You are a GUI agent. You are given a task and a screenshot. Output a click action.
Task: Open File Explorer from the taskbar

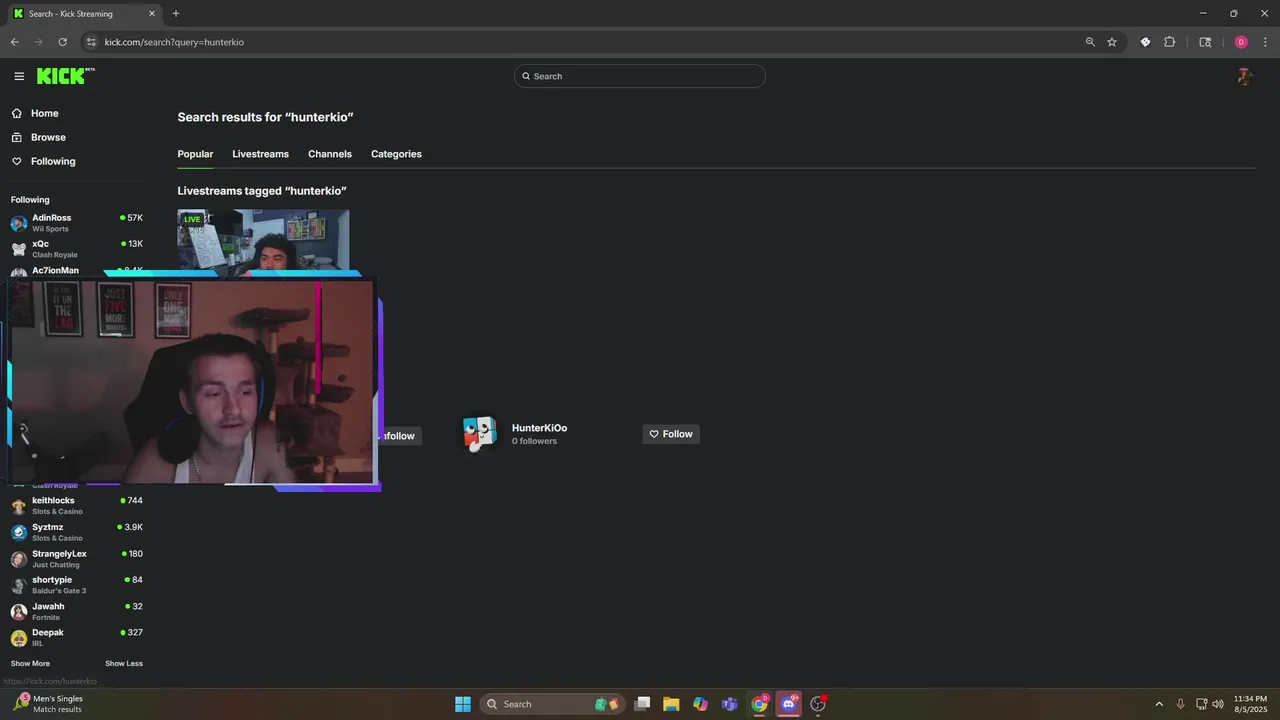(671, 704)
